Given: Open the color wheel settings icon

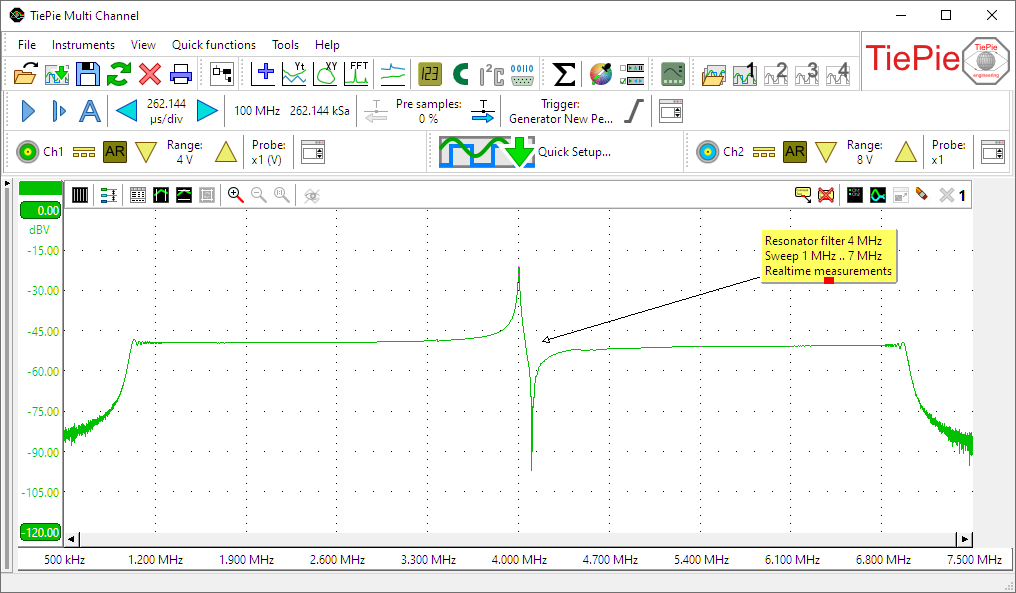Looking at the screenshot, I should click(600, 73).
